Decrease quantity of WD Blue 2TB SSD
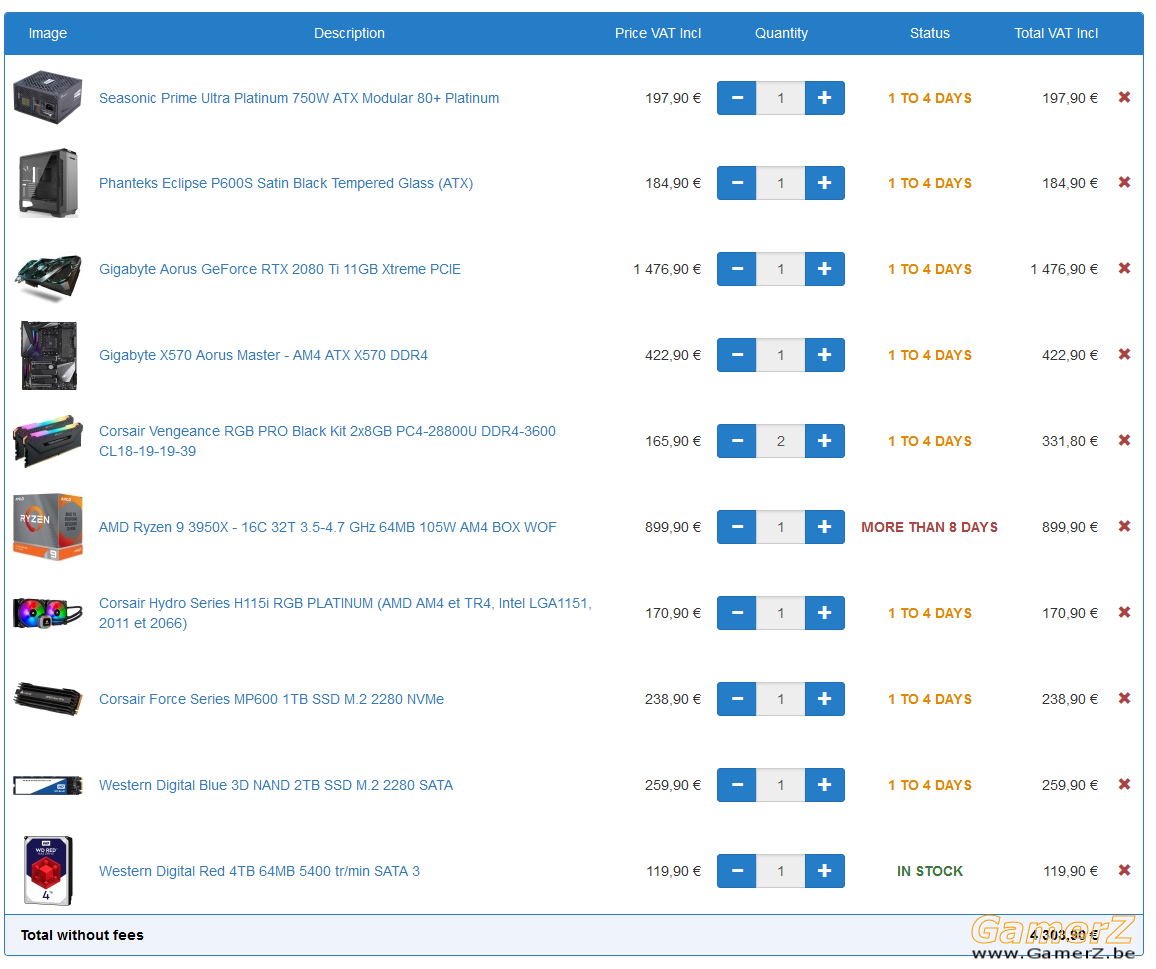 click(x=737, y=785)
